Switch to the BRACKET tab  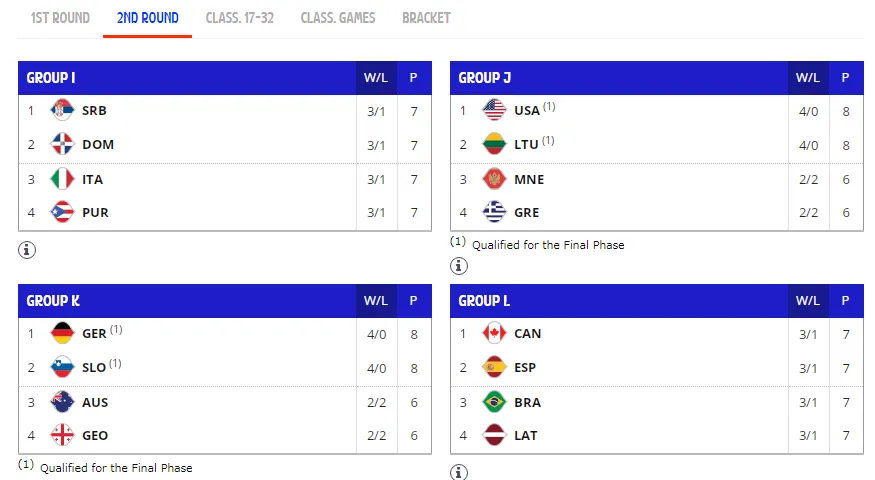(x=426, y=18)
